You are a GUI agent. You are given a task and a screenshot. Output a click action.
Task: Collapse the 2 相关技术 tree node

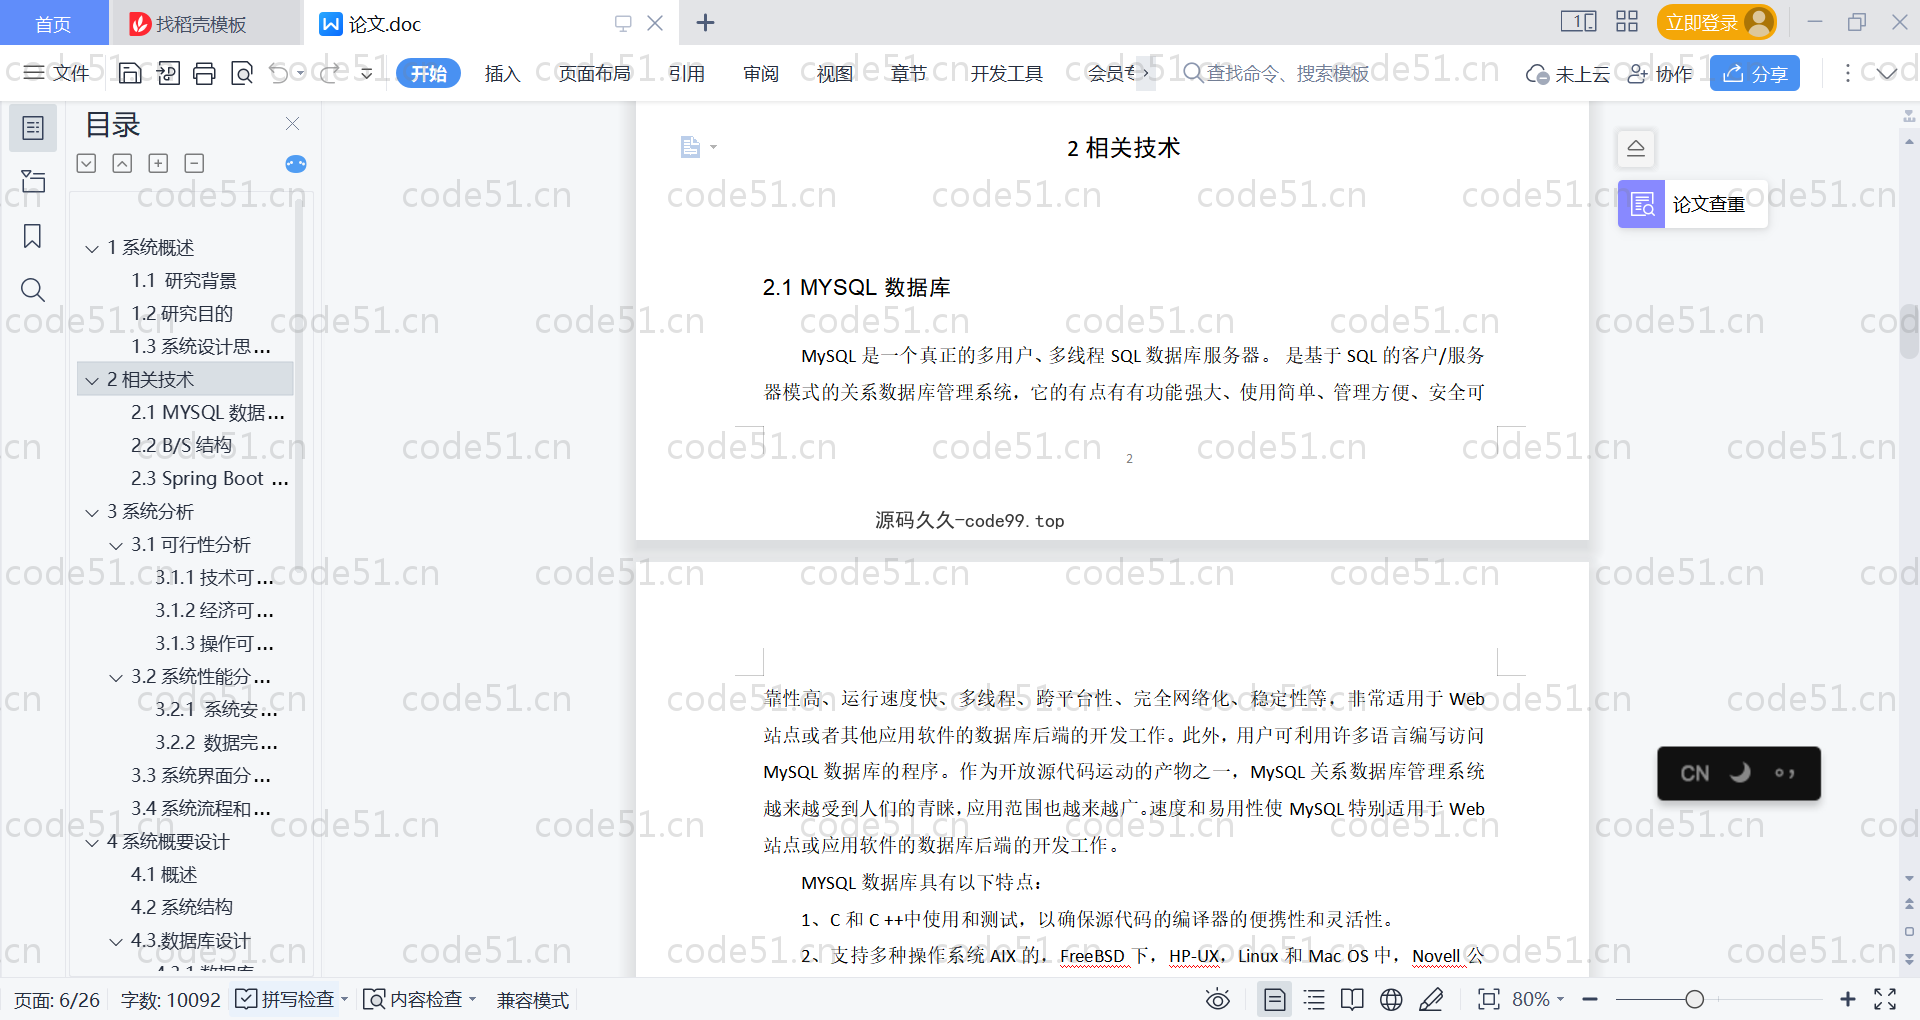pyautogui.click(x=92, y=380)
